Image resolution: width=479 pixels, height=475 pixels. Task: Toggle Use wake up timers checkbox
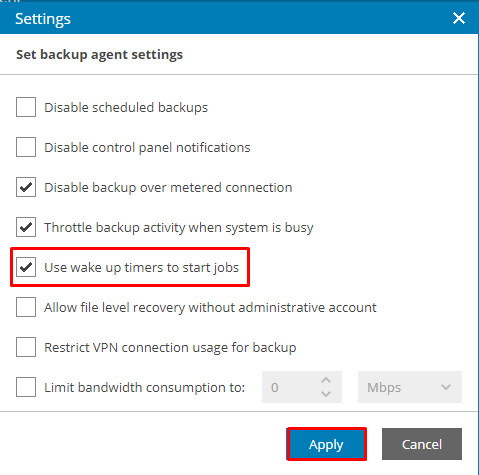[26, 267]
